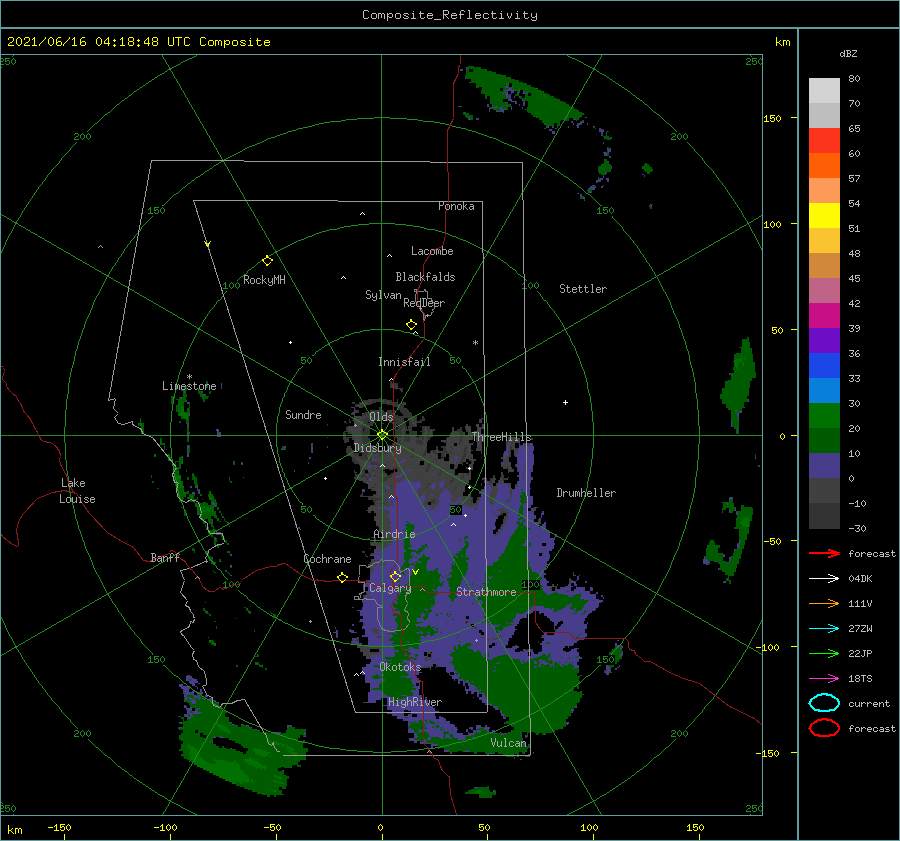The image size is (900, 841).
Task: Pick the light gray top swatch of dBZ scale
Action: pos(824,91)
